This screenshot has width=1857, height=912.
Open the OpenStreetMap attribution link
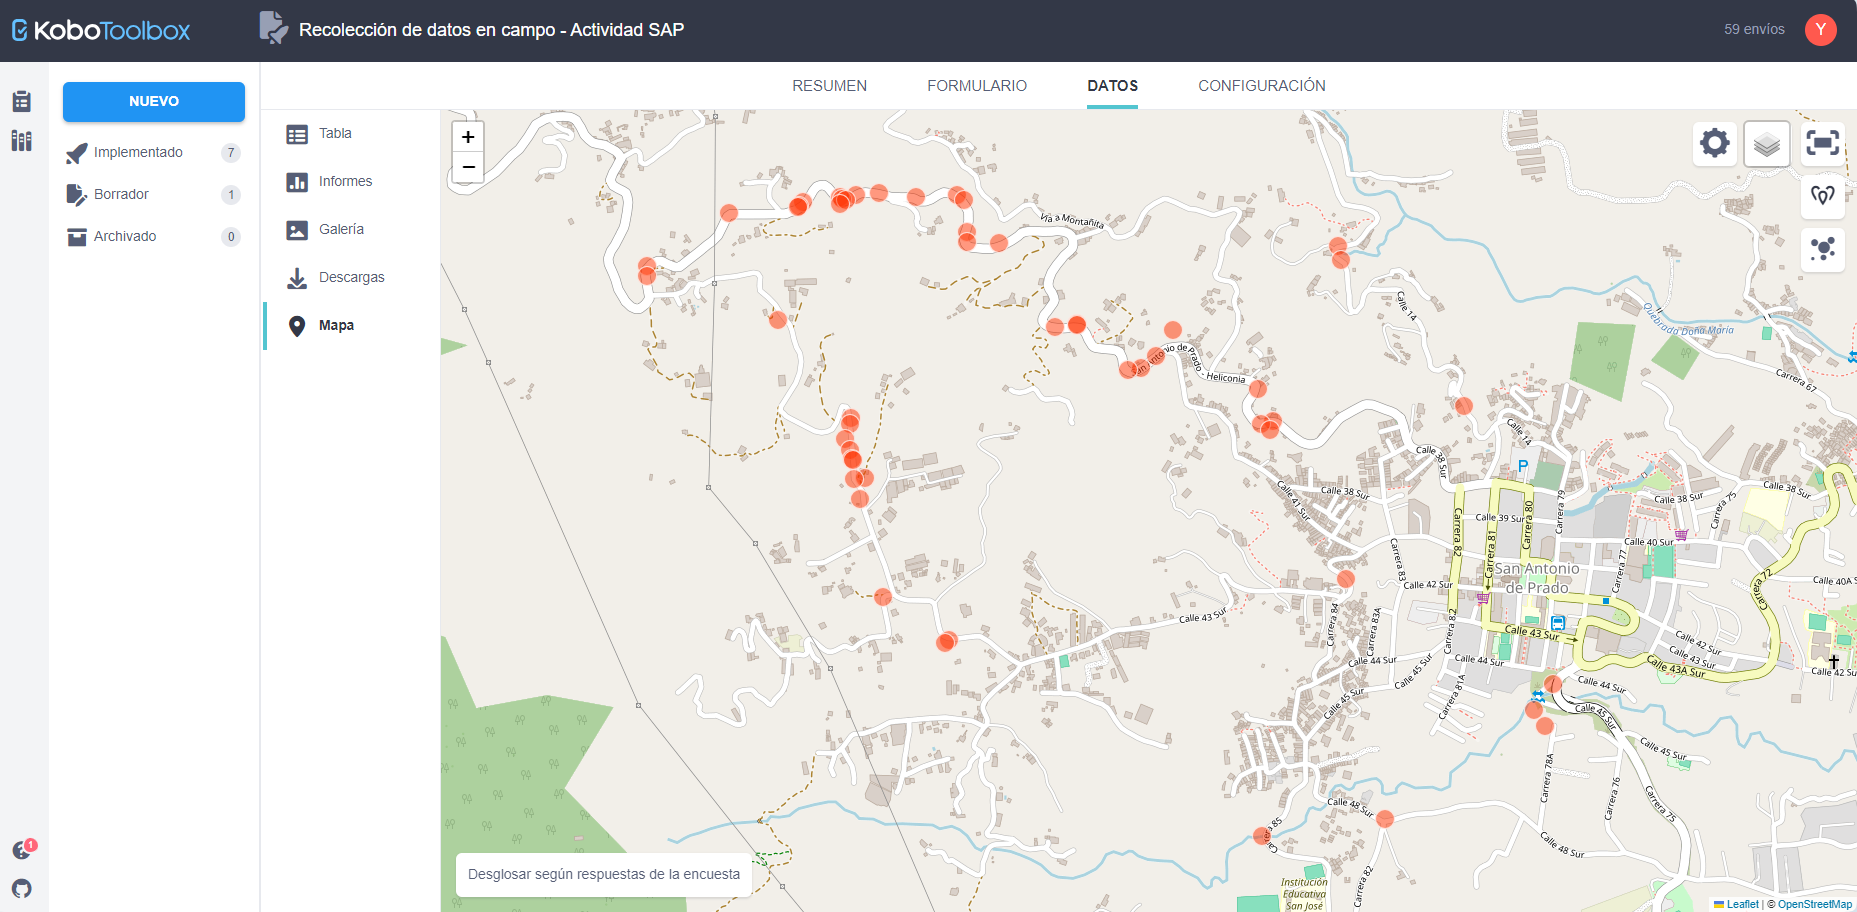pyautogui.click(x=1814, y=904)
